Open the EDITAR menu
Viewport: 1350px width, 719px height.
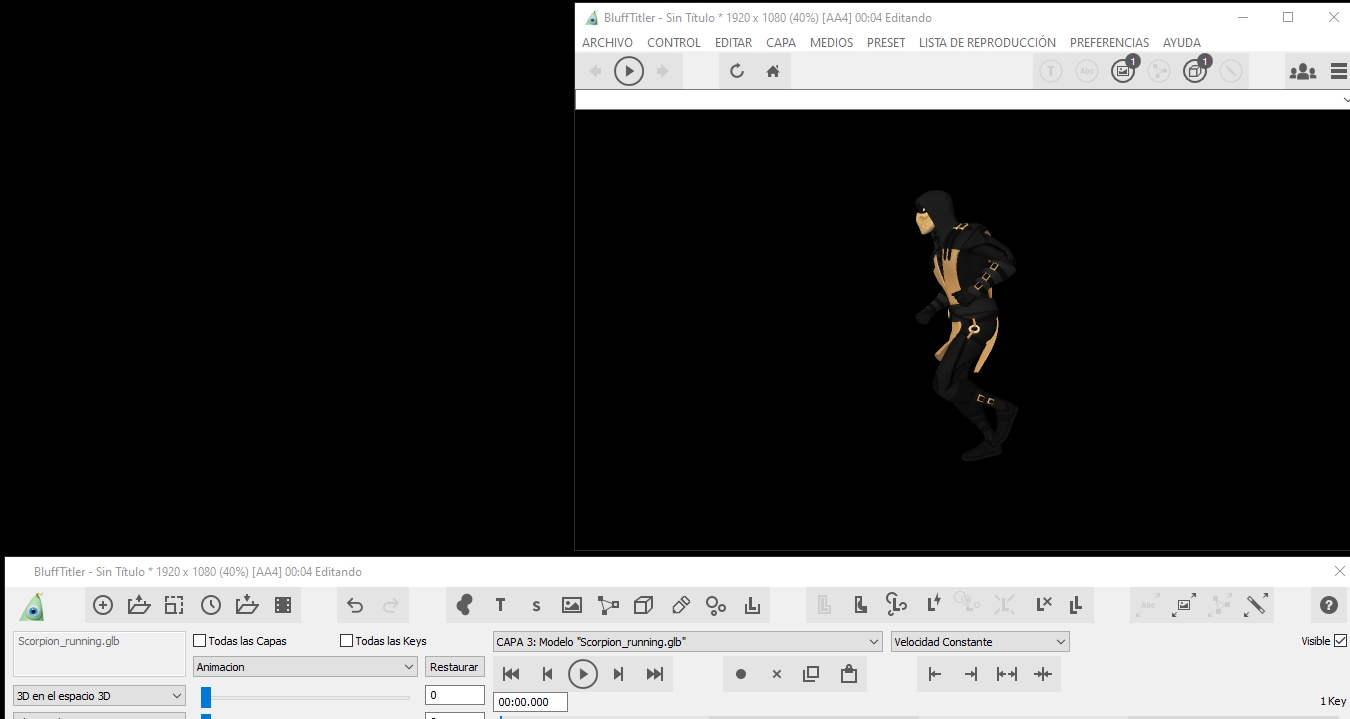click(733, 43)
